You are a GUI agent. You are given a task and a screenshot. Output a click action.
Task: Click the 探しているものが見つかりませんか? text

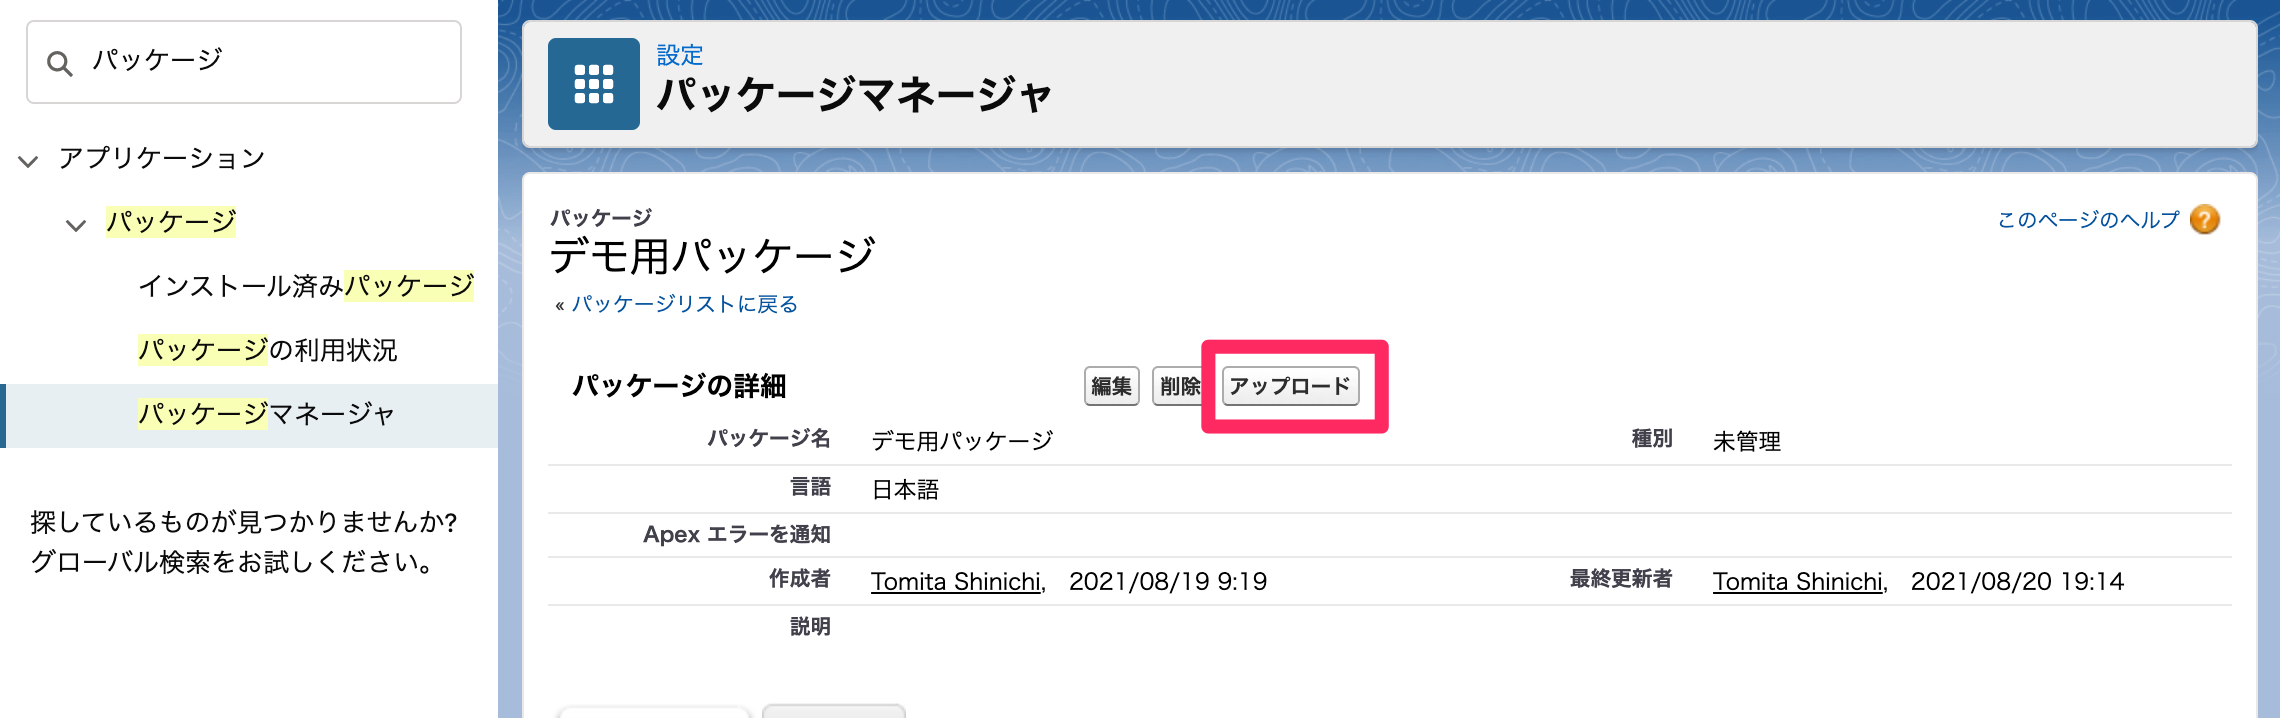pos(244,522)
